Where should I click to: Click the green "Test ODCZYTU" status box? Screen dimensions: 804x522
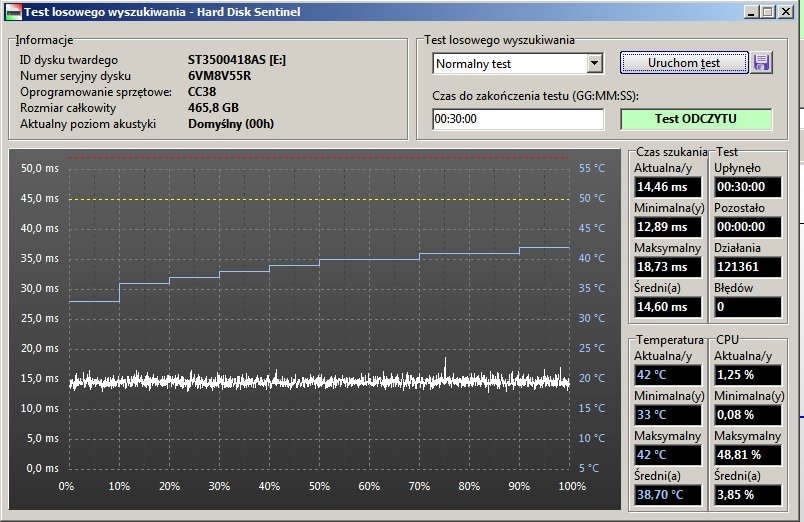click(695, 119)
